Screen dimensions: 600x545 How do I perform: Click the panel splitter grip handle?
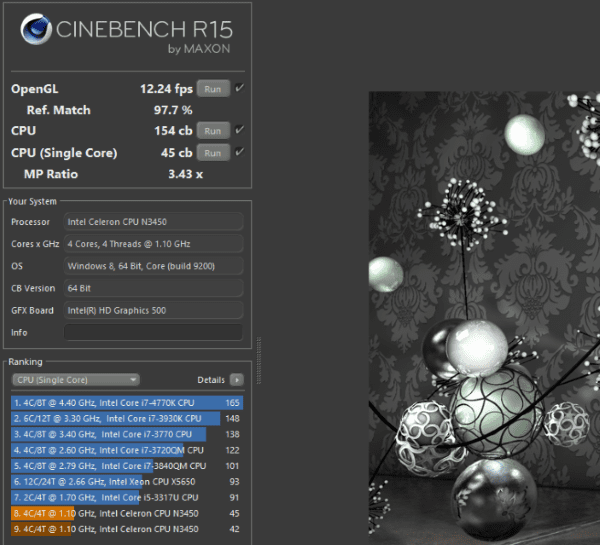259,361
